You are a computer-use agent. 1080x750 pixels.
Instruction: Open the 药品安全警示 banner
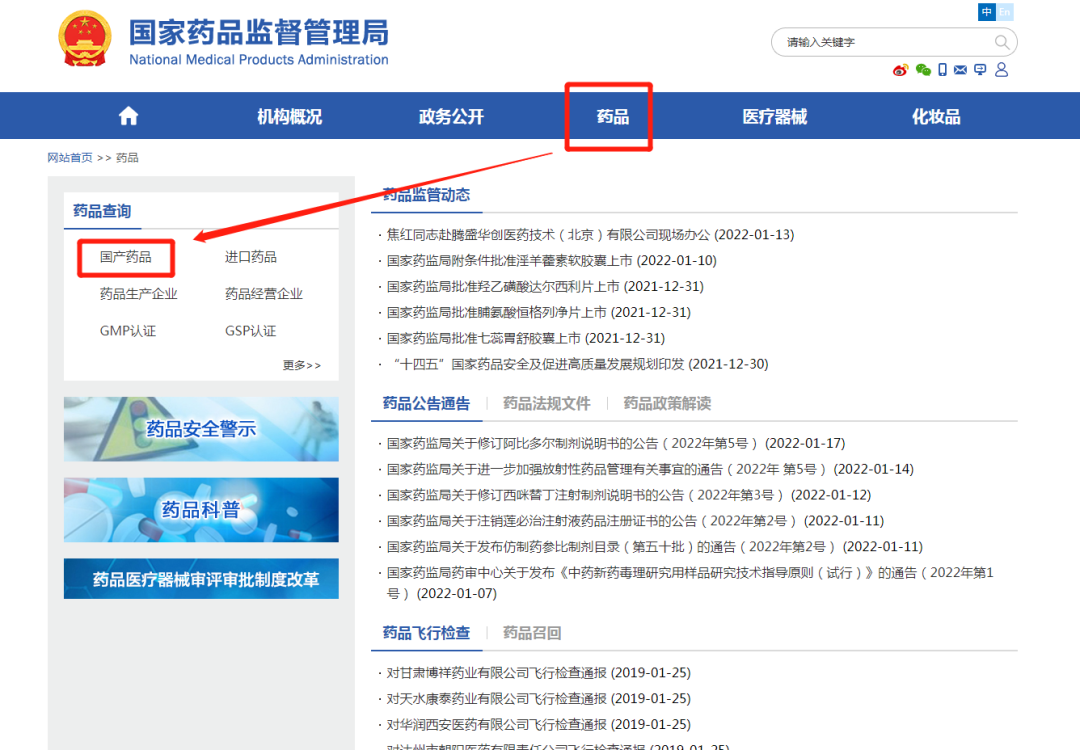(201, 429)
